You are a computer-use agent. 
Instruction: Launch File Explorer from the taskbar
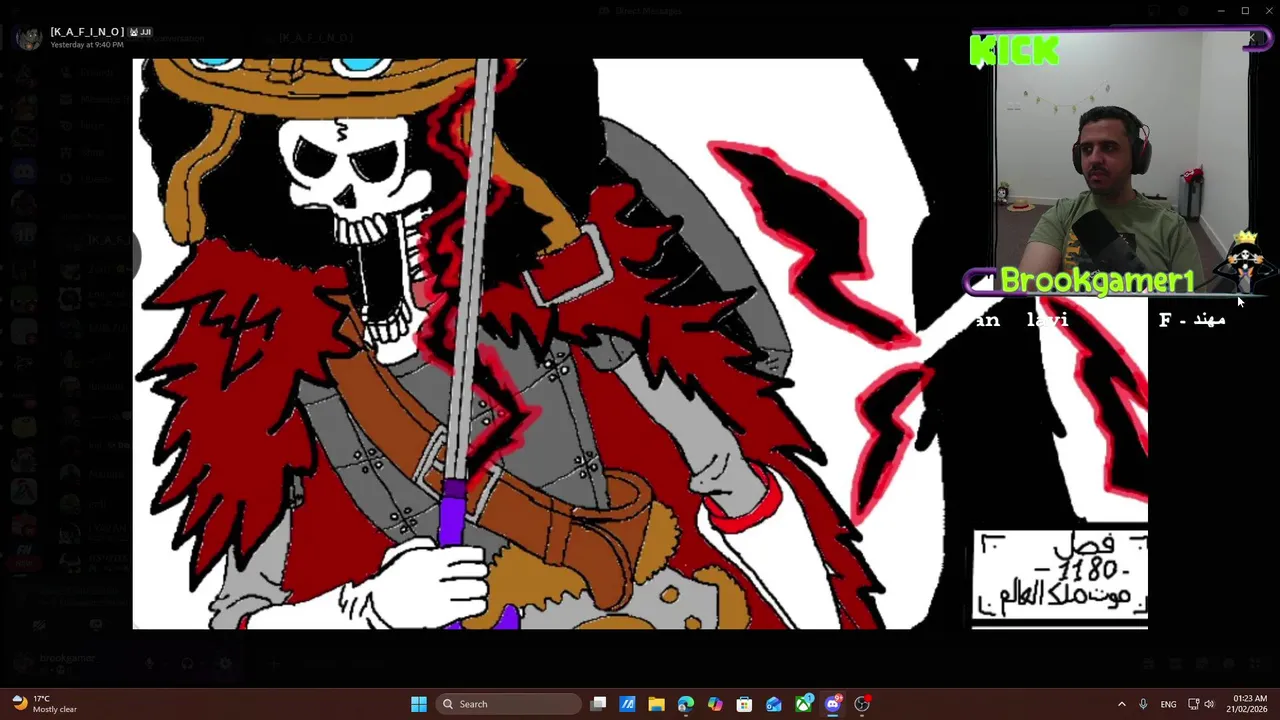pyautogui.click(x=656, y=704)
